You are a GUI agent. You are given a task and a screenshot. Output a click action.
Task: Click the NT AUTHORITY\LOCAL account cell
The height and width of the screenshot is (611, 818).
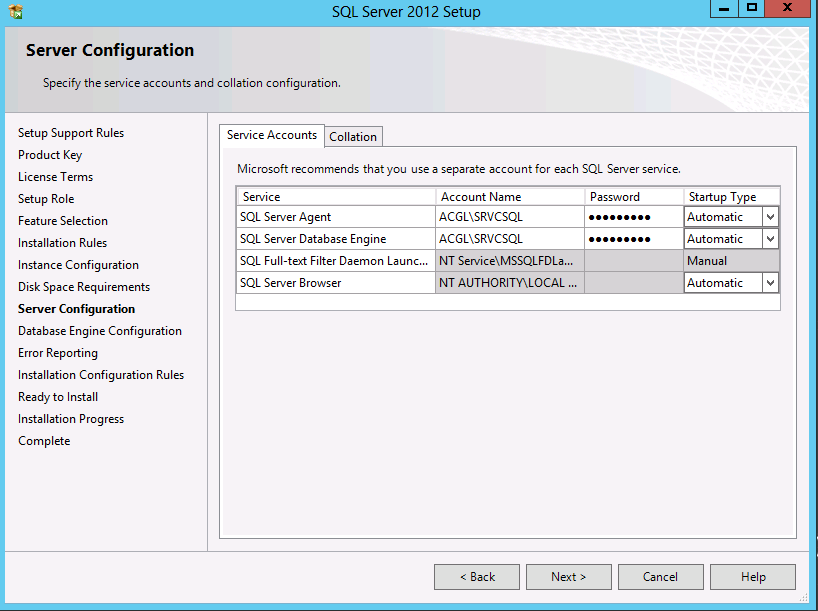(510, 283)
